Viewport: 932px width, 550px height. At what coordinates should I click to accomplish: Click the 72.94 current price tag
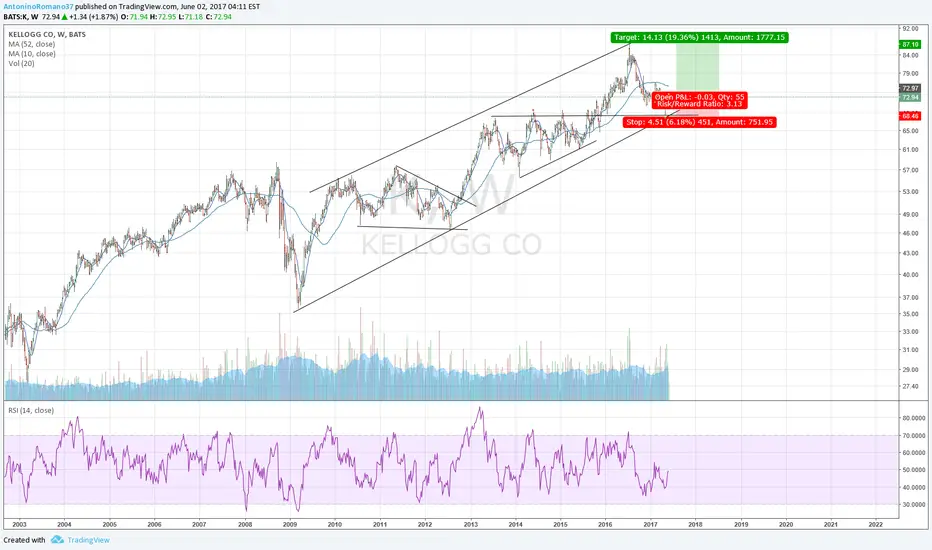[x=910, y=97]
